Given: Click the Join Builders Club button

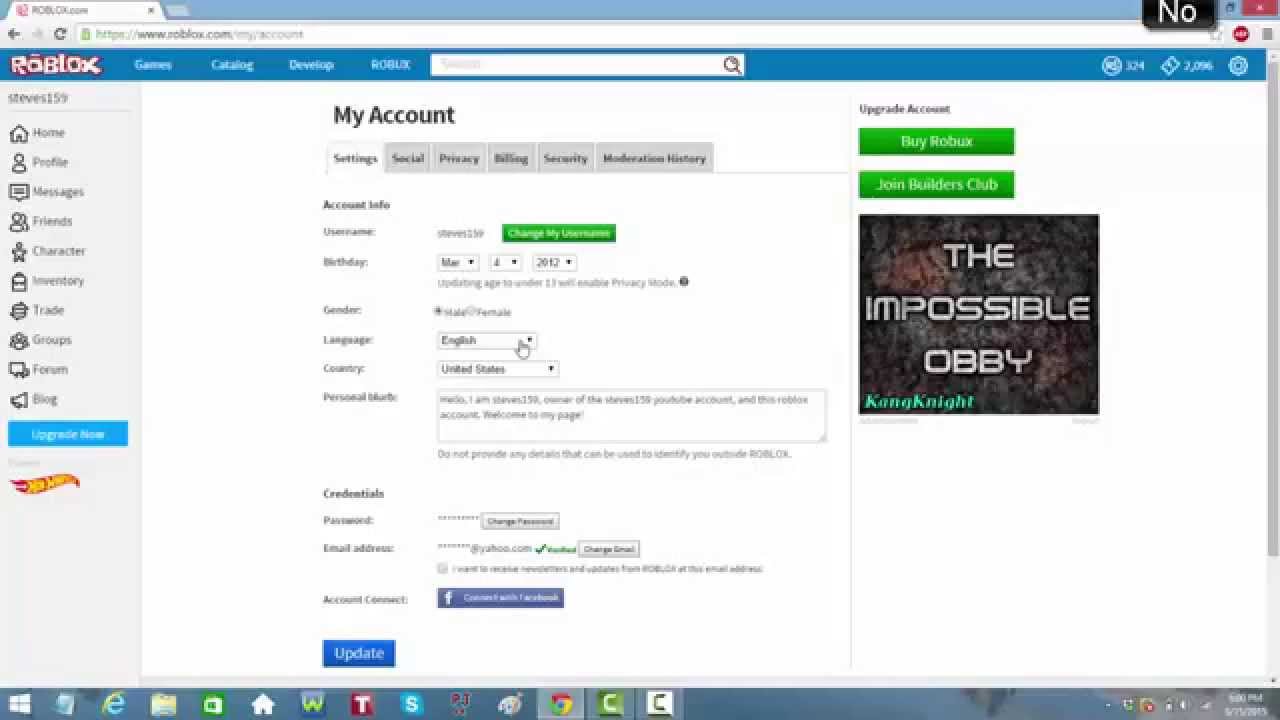Looking at the screenshot, I should pyautogui.click(x=936, y=184).
